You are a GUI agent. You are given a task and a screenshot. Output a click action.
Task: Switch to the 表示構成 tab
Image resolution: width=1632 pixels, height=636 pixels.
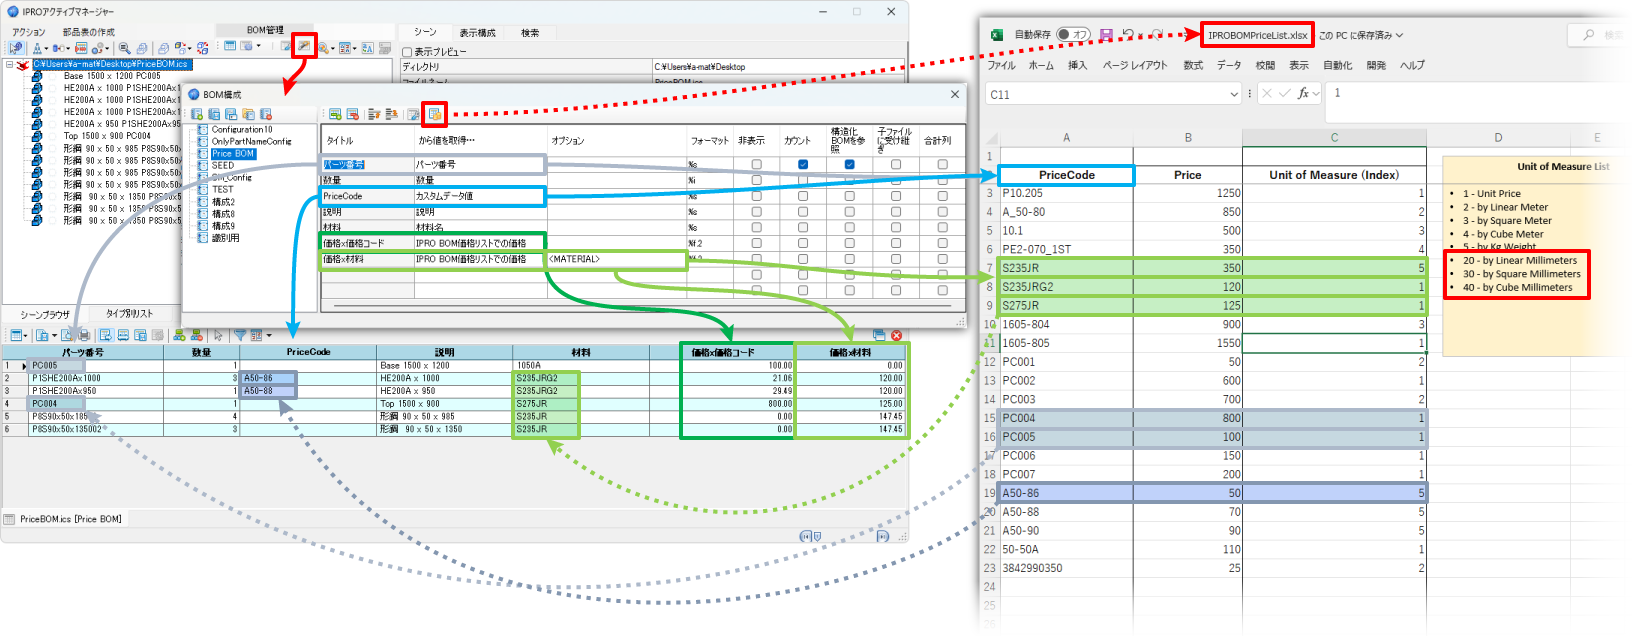pos(478,33)
